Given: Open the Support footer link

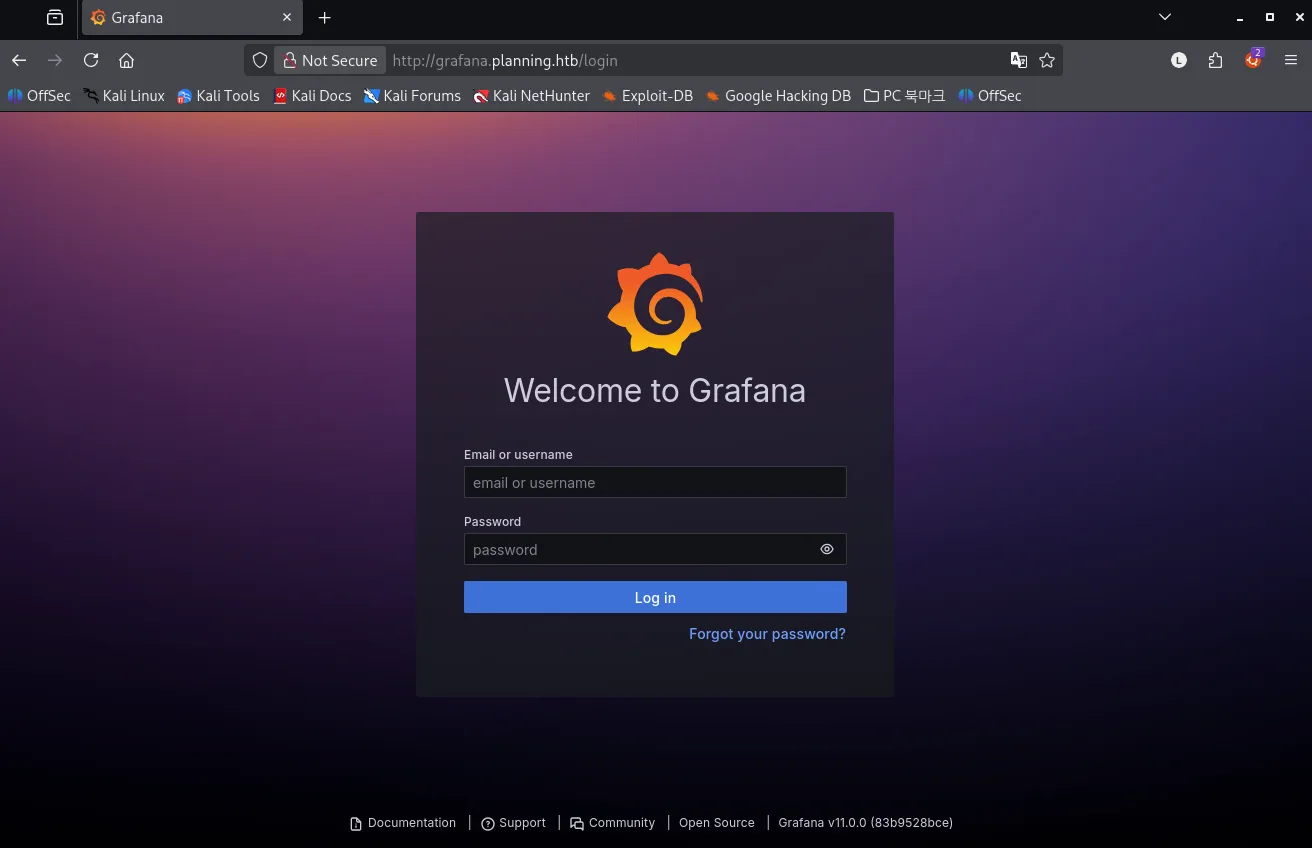Looking at the screenshot, I should [x=513, y=823].
